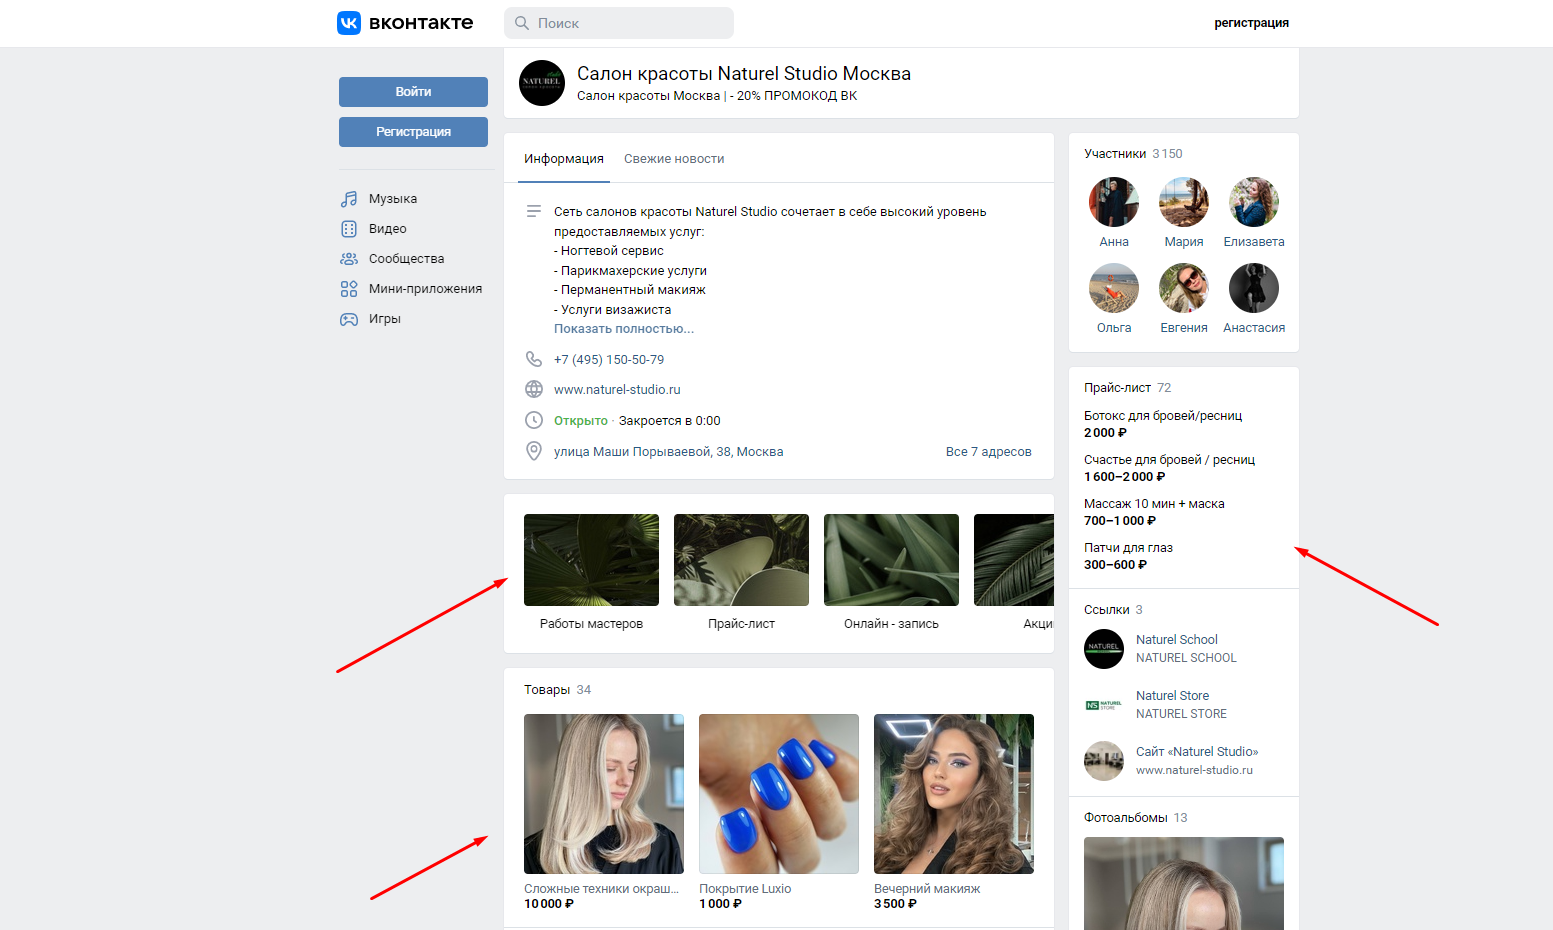The height and width of the screenshot is (930, 1553).
Task: Click the location pin icon by the address
Action: (x=534, y=451)
